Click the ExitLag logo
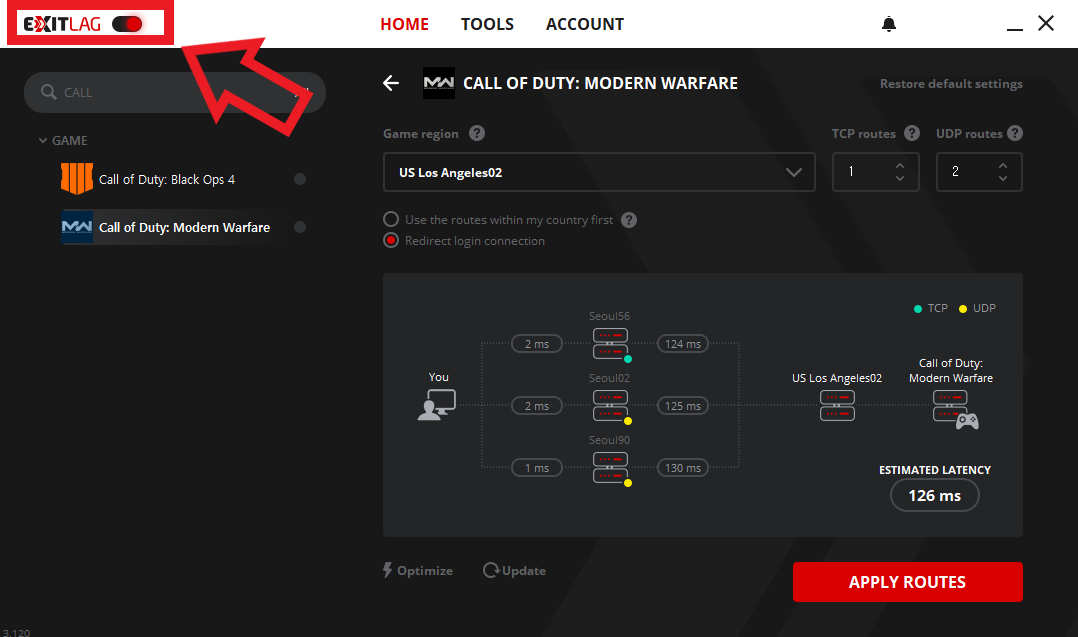Image resolution: width=1078 pixels, height=637 pixels. (x=62, y=24)
